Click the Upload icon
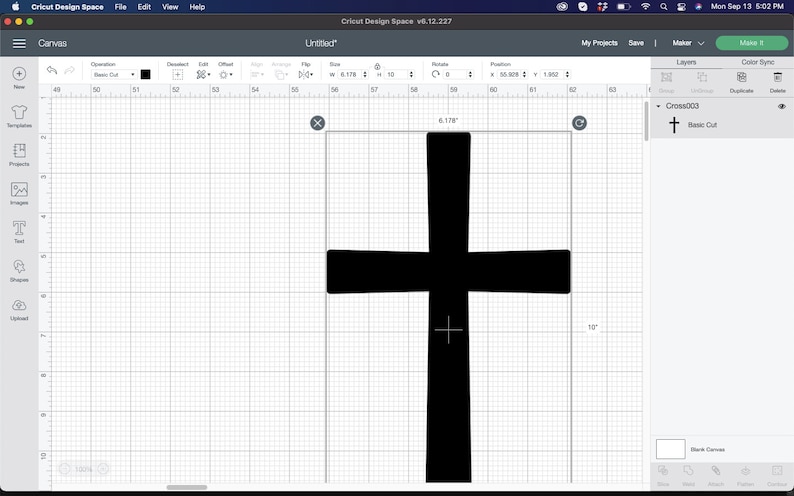Screen dimensions: 794x496 pos(19,305)
